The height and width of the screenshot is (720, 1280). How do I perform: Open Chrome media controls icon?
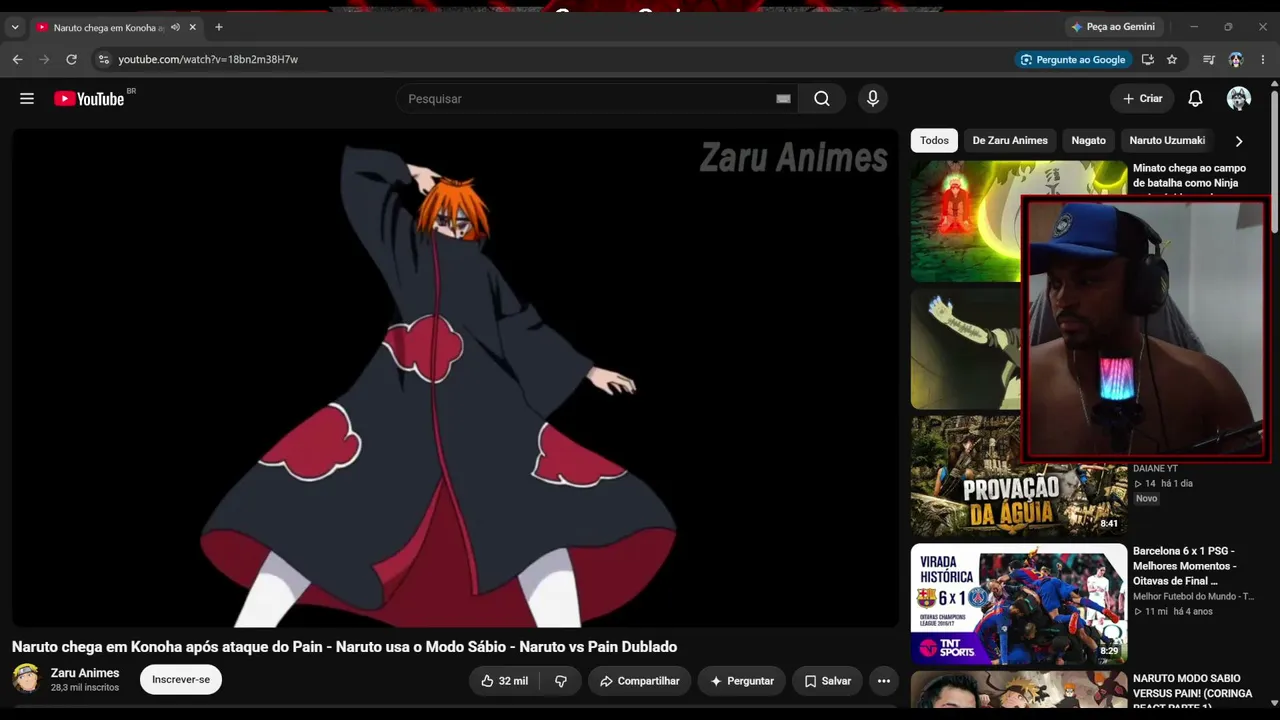coord(1209,60)
